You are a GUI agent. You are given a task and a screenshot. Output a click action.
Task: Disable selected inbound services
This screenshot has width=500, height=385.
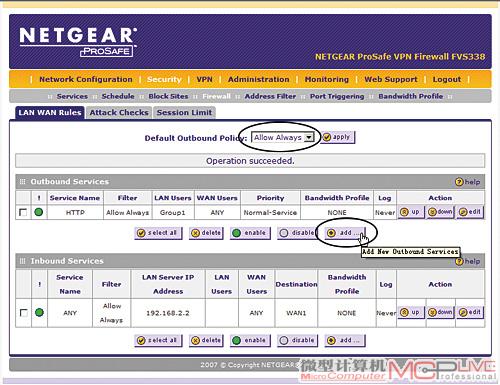[297, 340]
